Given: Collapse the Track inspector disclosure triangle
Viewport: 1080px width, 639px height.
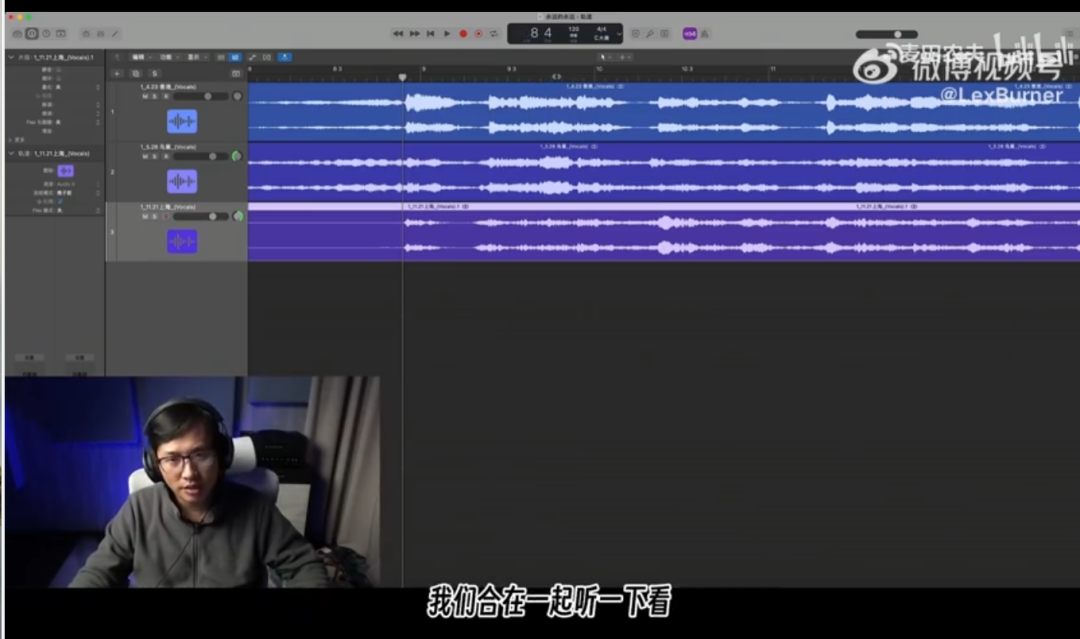Looking at the screenshot, I should coord(11,154).
